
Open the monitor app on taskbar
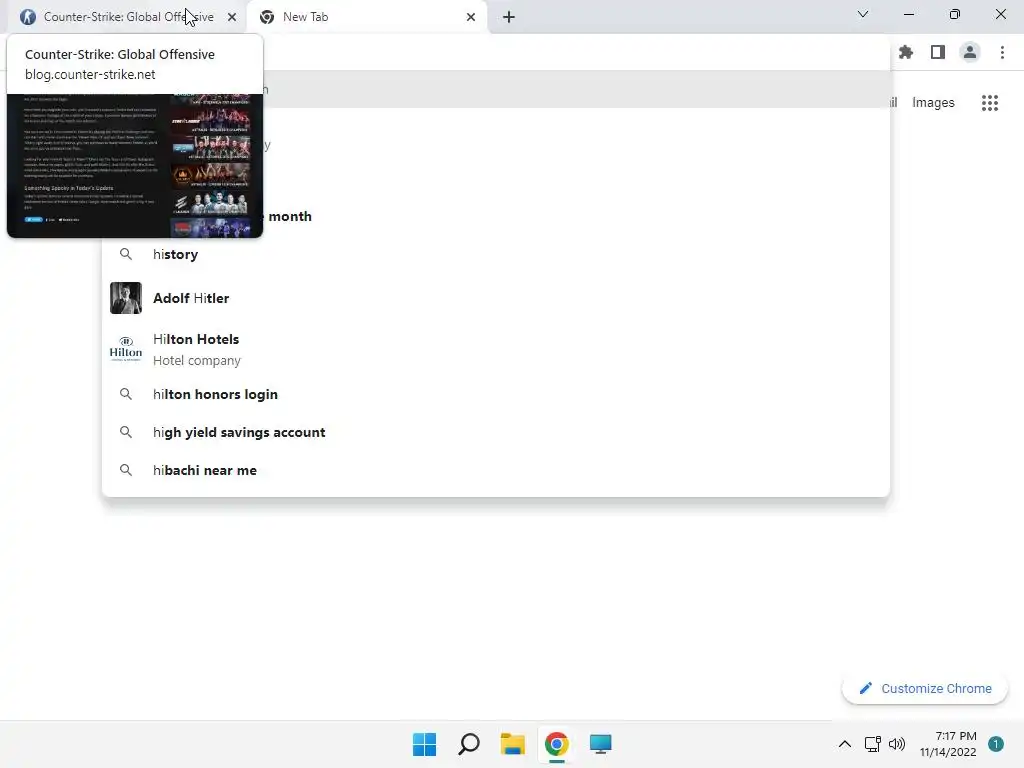click(x=600, y=744)
